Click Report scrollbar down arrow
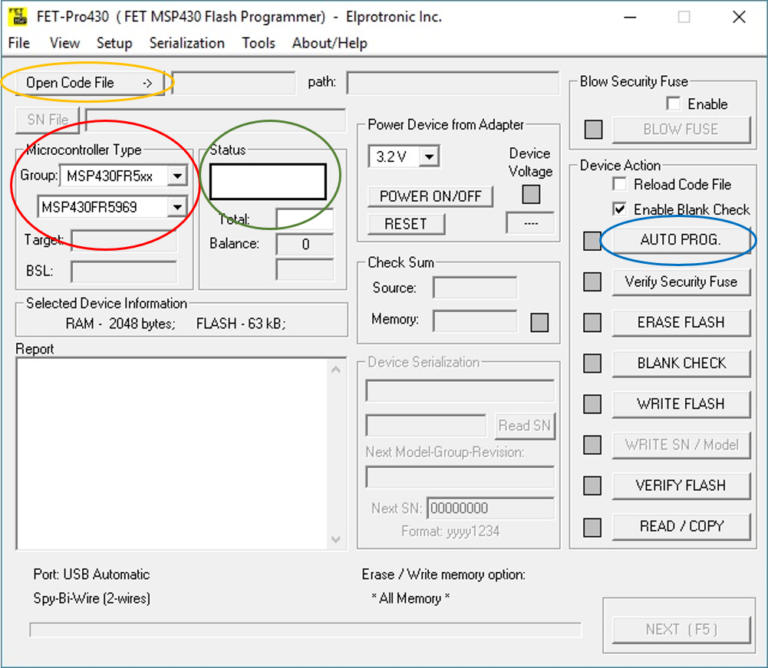 coord(336,539)
